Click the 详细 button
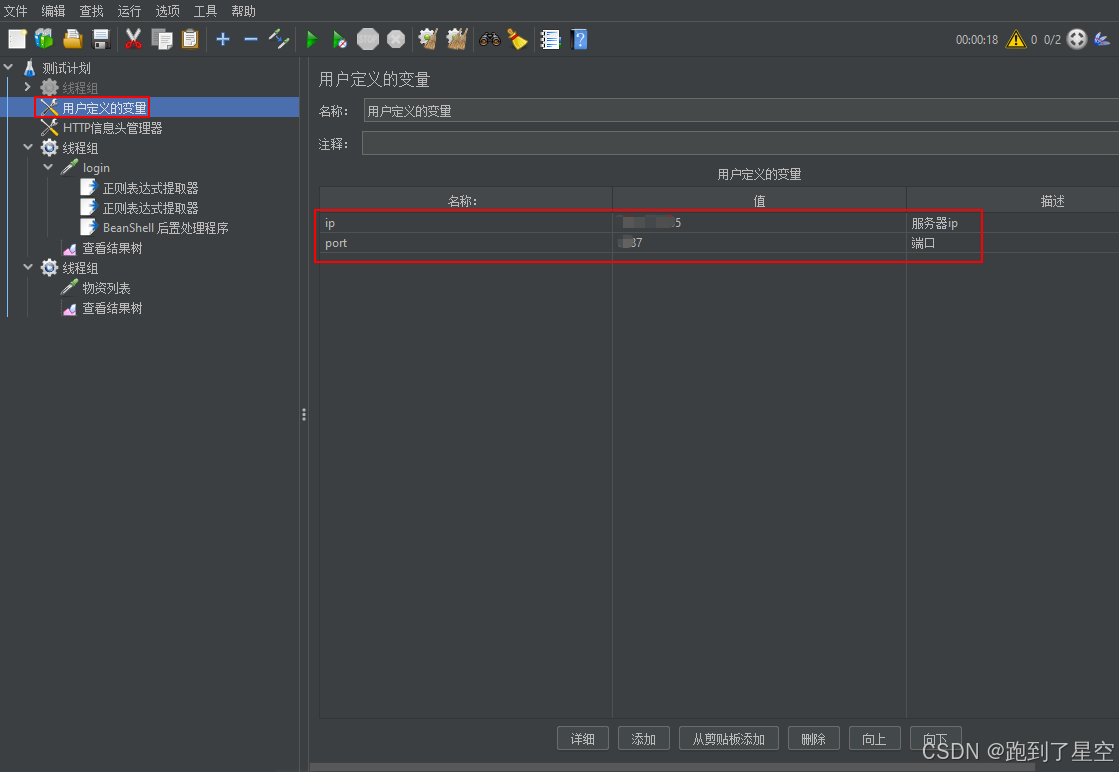Screen dimensions: 1119x772 click(582, 738)
